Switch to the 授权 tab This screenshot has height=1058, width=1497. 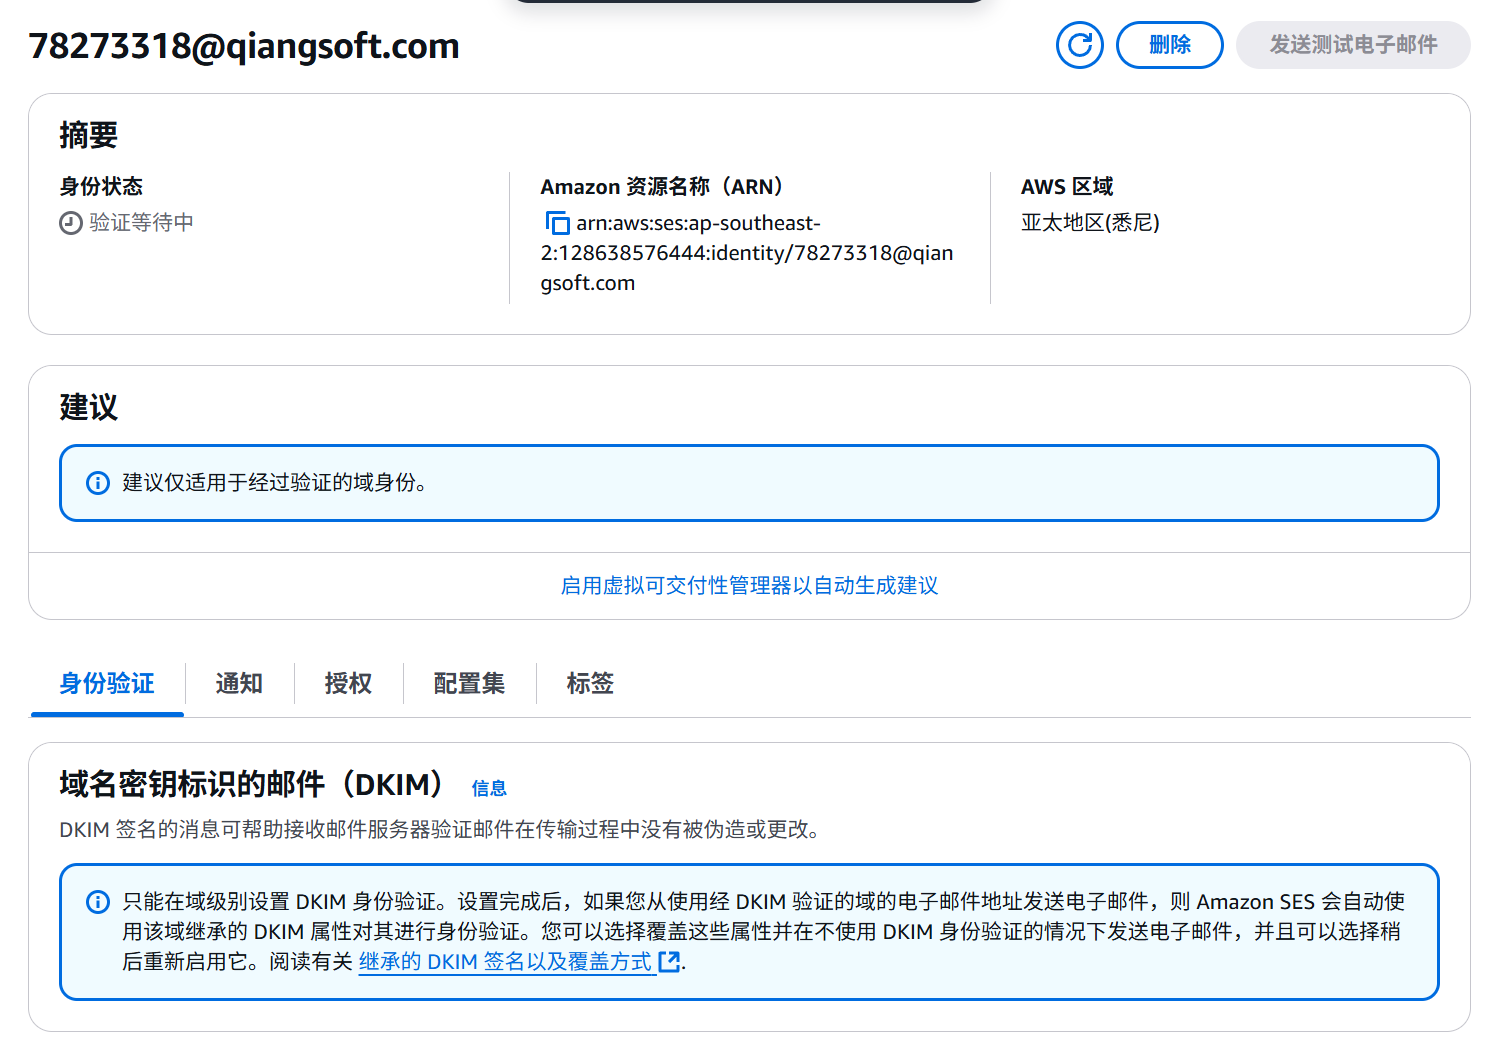click(348, 684)
